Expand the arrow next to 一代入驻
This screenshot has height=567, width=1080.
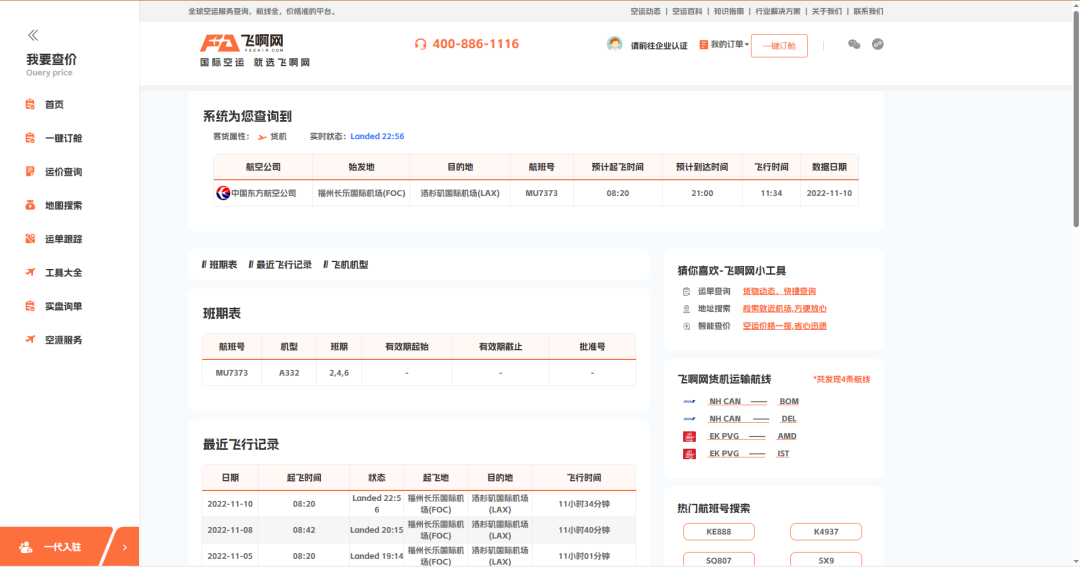click(x=125, y=547)
